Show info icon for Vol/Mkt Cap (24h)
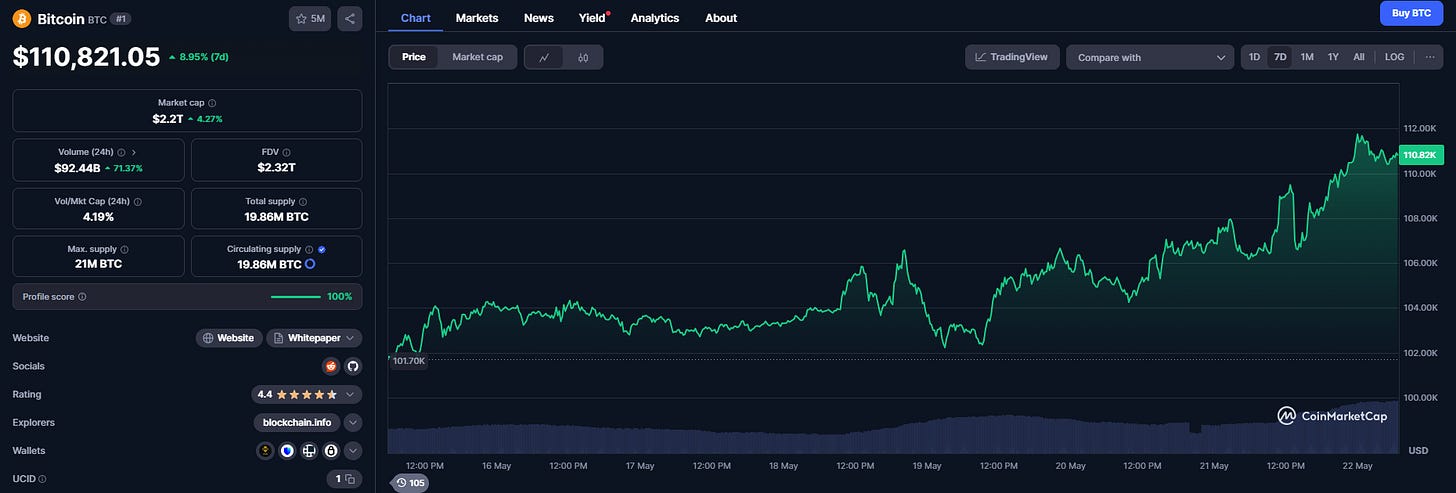Viewport: 1456px width, 493px height. point(137,201)
